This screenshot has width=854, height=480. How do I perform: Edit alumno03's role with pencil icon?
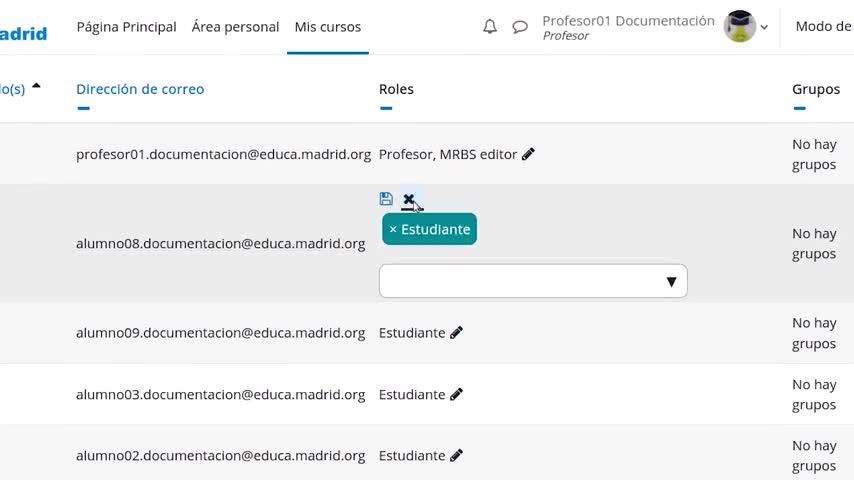pyautogui.click(x=456, y=394)
